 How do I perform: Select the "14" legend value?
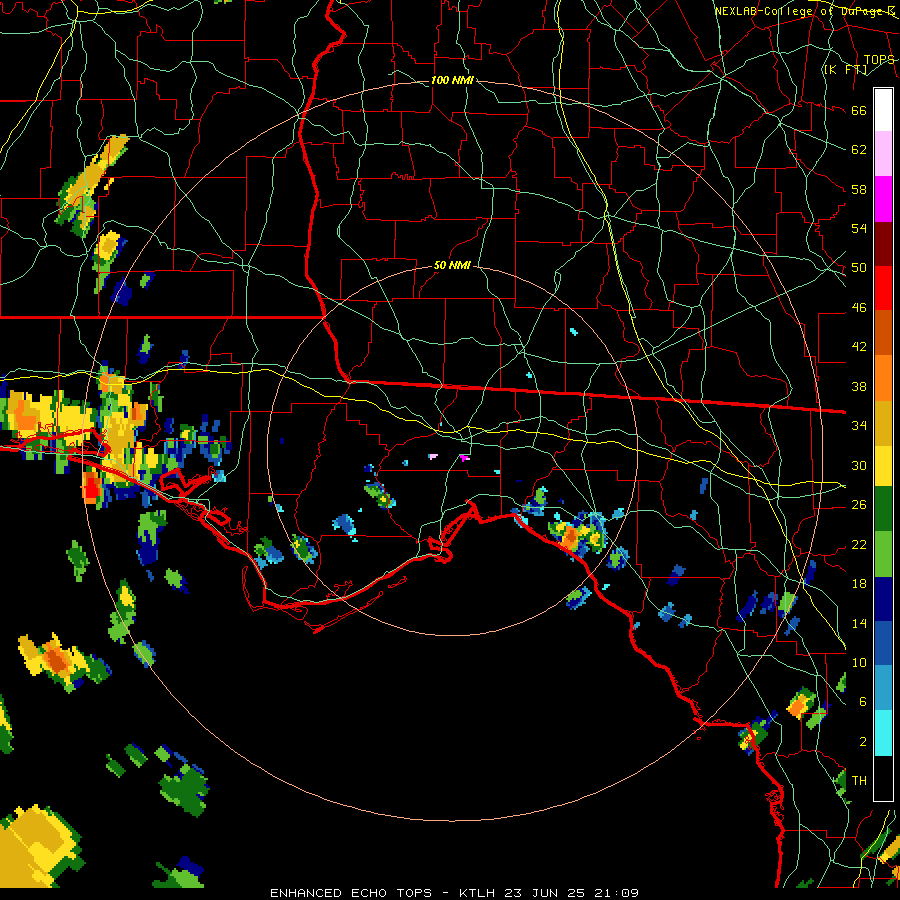pos(859,623)
